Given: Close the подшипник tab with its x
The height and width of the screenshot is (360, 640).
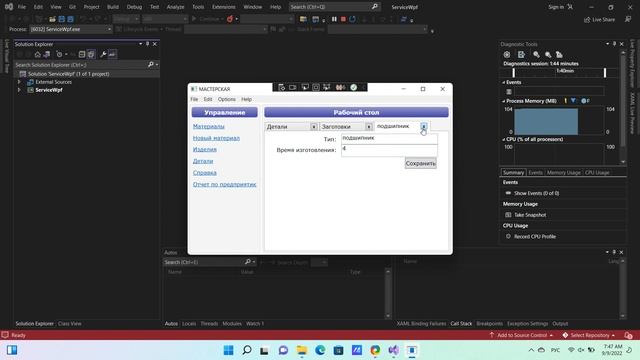Looking at the screenshot, I should [424, 126].
